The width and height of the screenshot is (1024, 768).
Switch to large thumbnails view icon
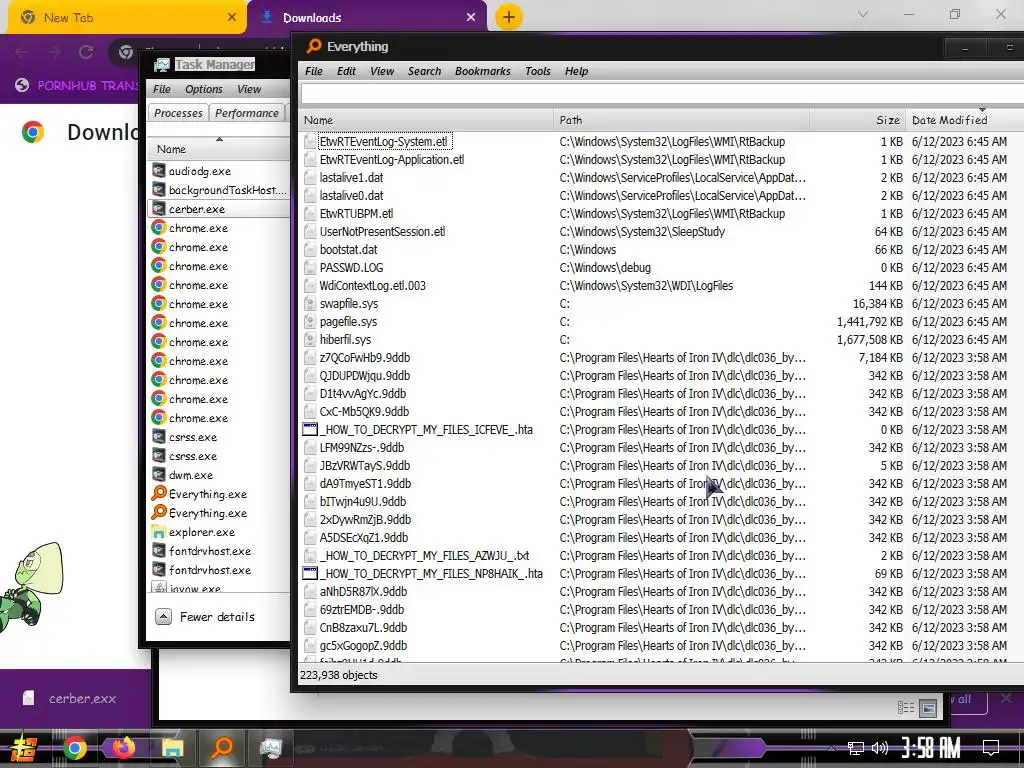tap(928, 708)
